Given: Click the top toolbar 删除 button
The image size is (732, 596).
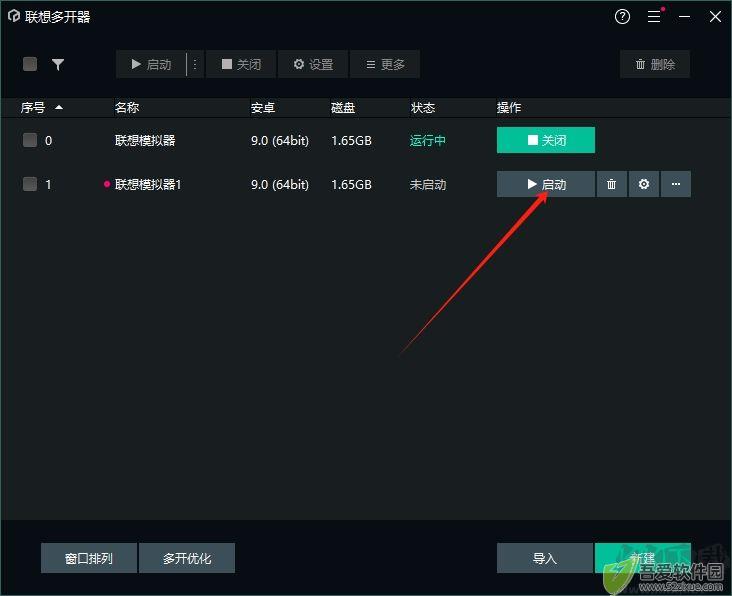Looking at the screenshot, I should click(655, 64).
